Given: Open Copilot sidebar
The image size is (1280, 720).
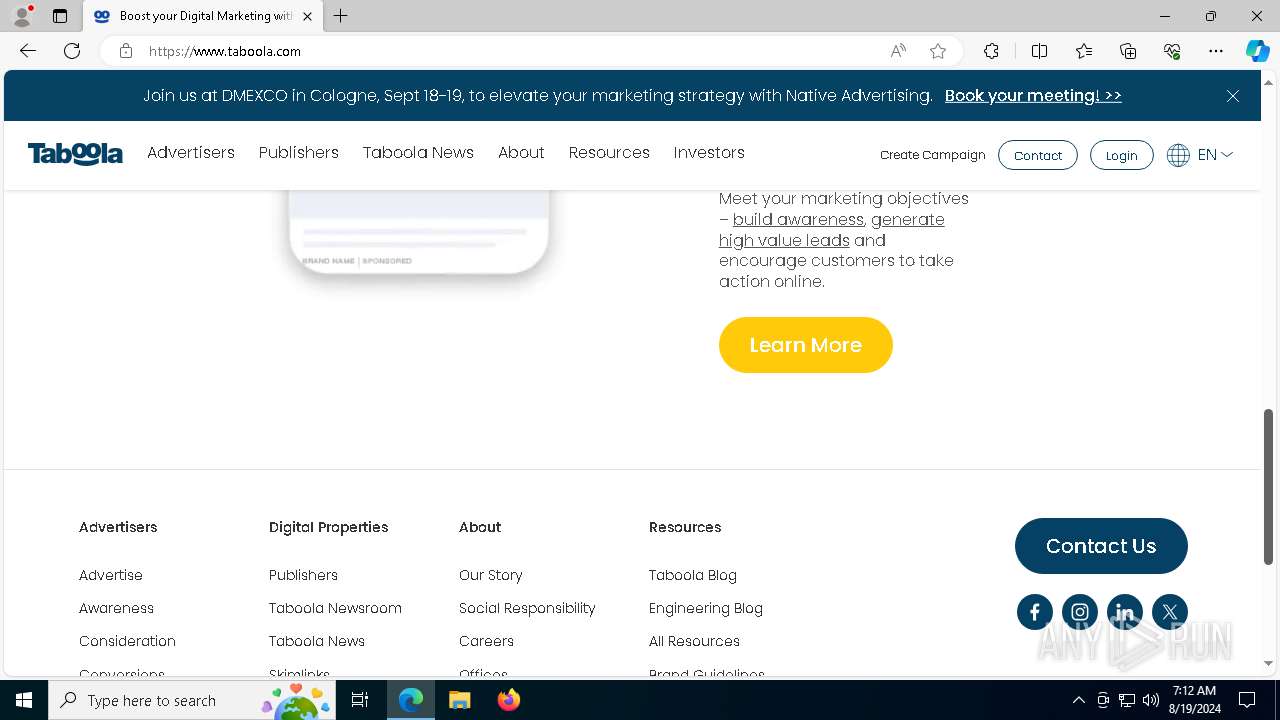Looking at the screenshot, I should (1257, 51).
